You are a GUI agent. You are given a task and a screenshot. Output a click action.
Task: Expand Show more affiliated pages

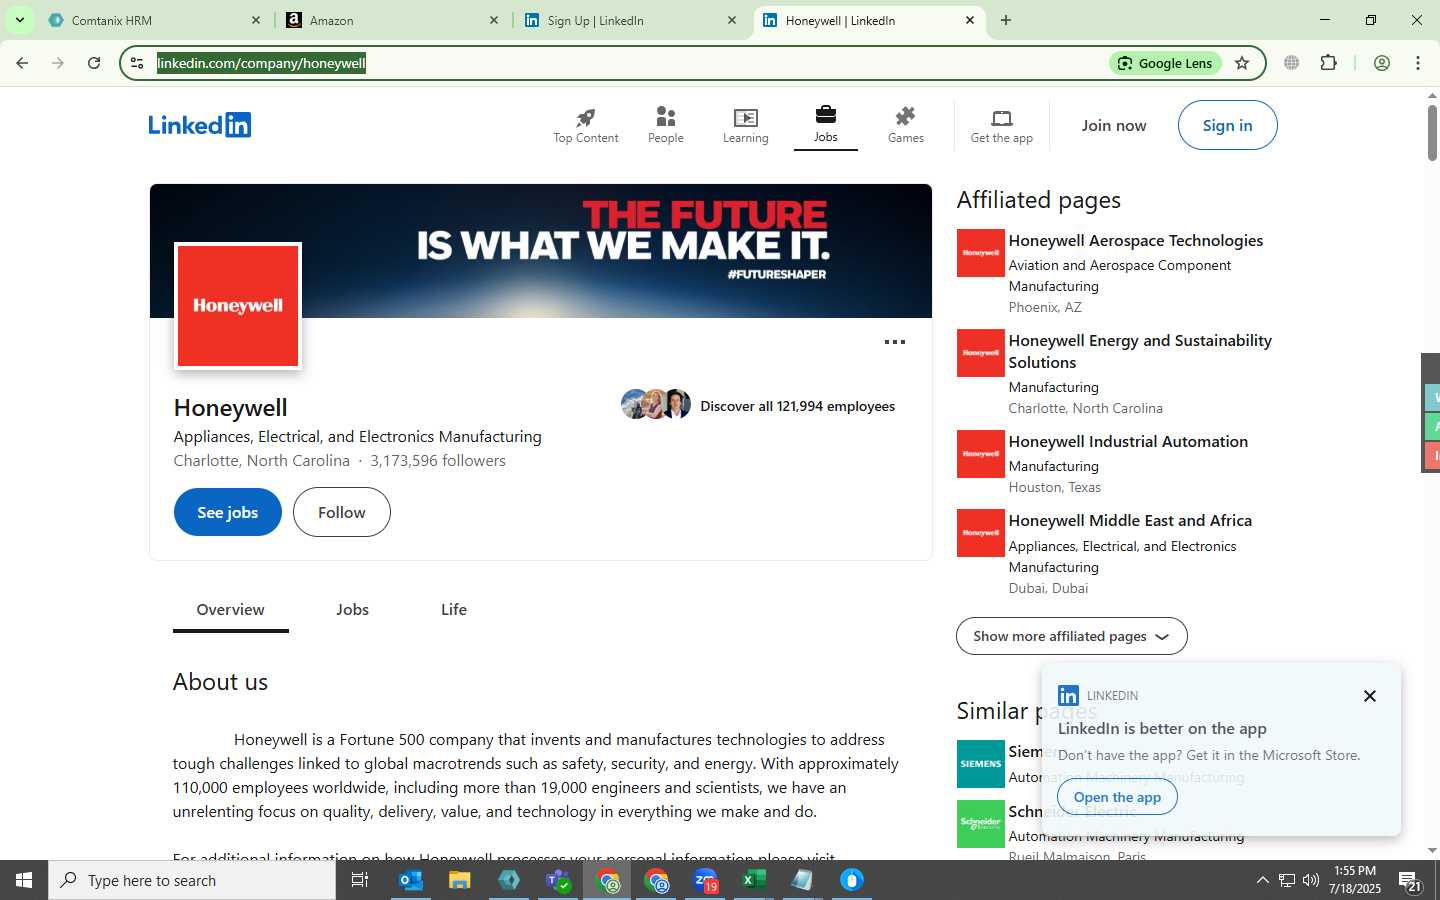tap(1071, 636)
